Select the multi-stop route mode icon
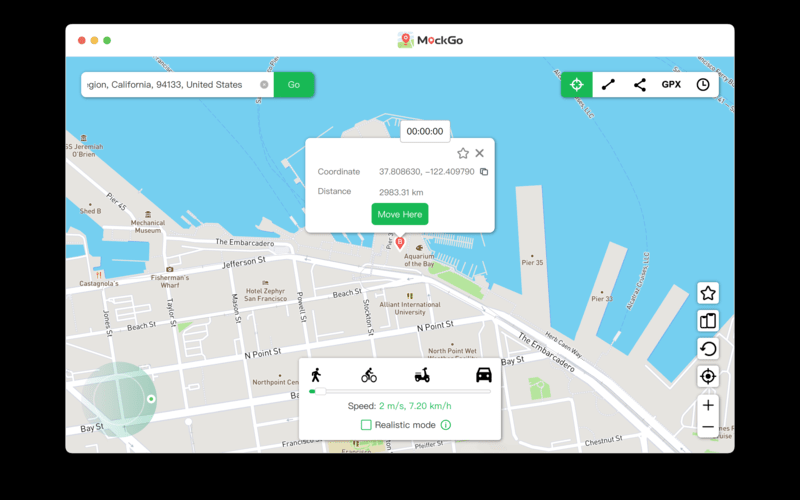Image resolution: width=800 pixels, height=500 pixels. [x=640, y=85]
